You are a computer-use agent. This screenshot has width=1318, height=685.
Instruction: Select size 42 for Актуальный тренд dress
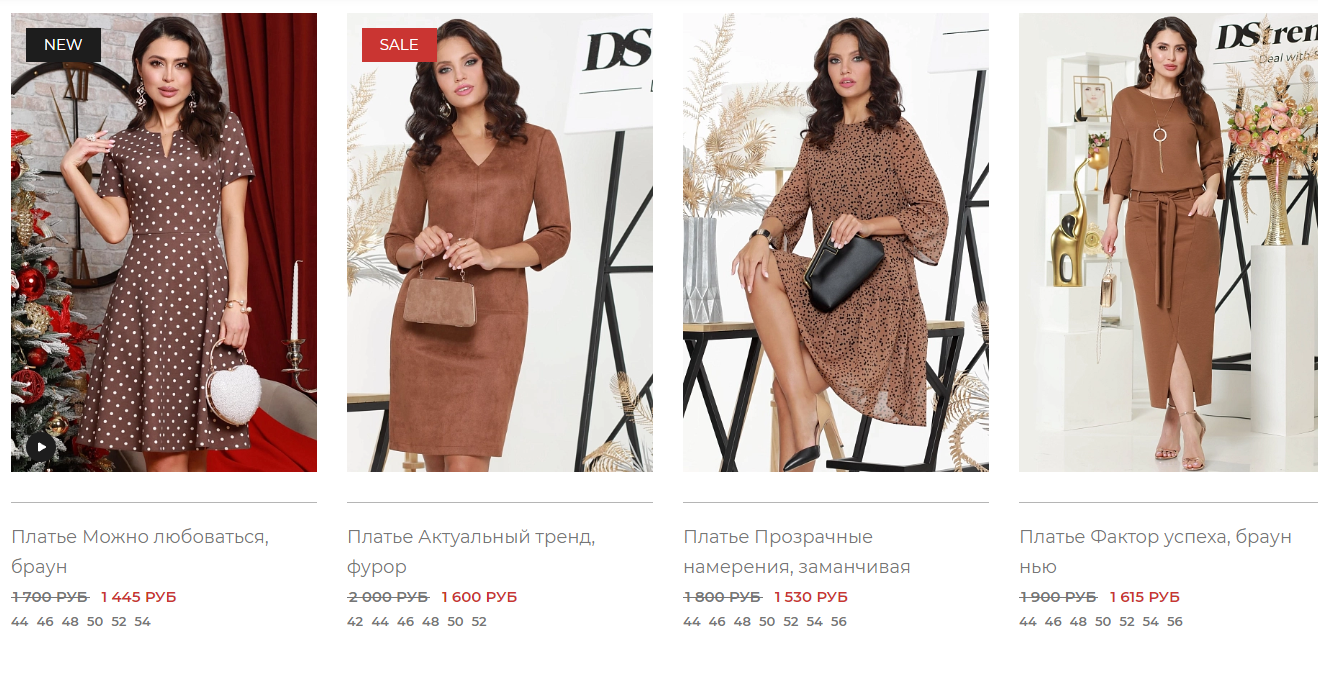355,621
